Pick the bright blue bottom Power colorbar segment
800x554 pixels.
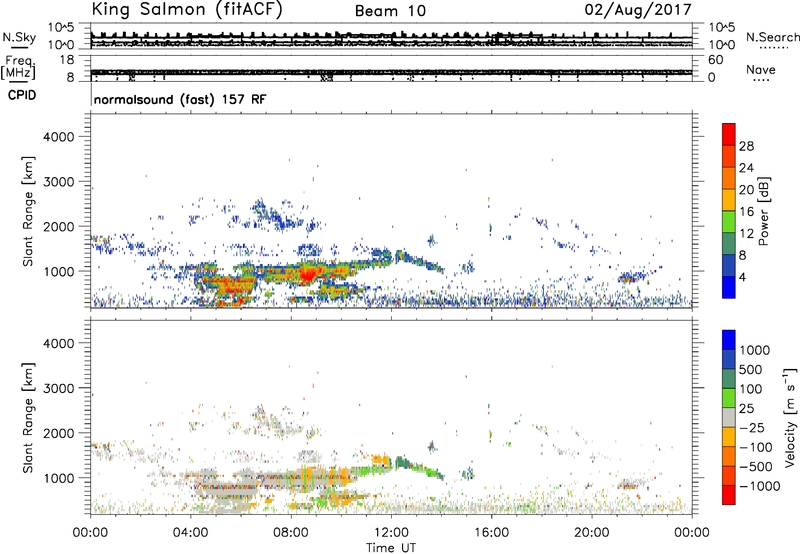pos(729,287)
